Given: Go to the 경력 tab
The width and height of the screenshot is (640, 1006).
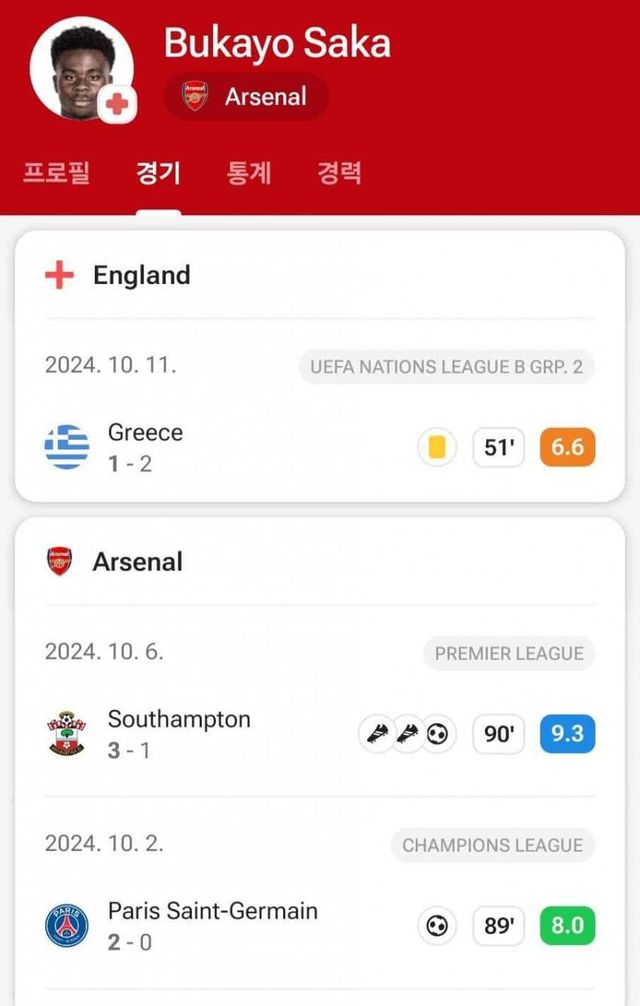Looking at the screenshot, I should point(339,172).
